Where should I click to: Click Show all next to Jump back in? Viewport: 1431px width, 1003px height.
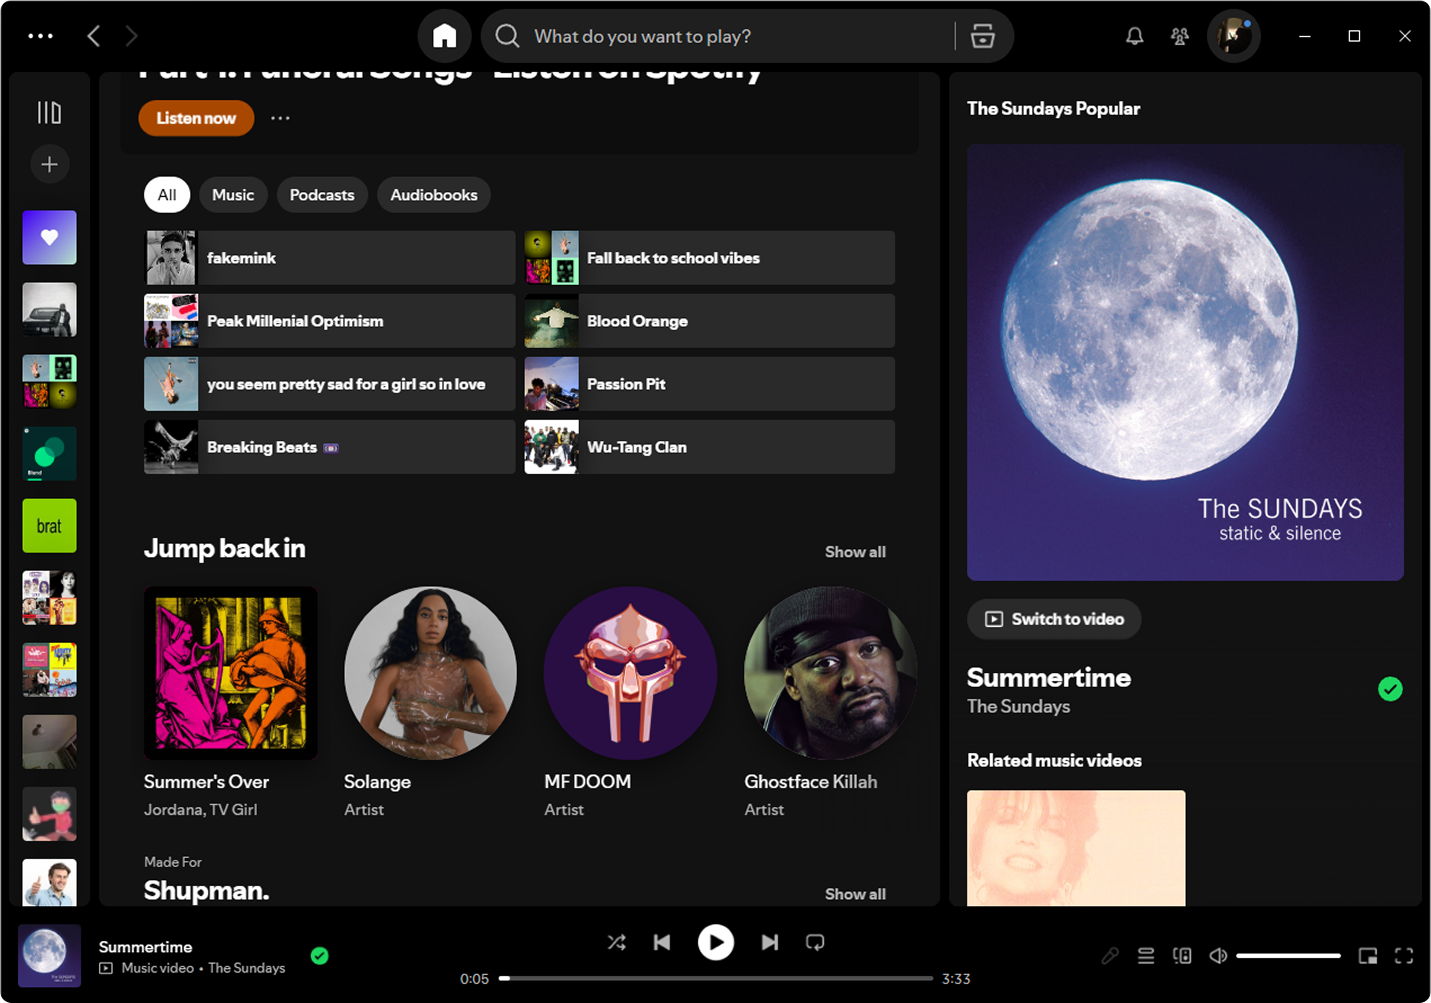click(x=855, y=552)
